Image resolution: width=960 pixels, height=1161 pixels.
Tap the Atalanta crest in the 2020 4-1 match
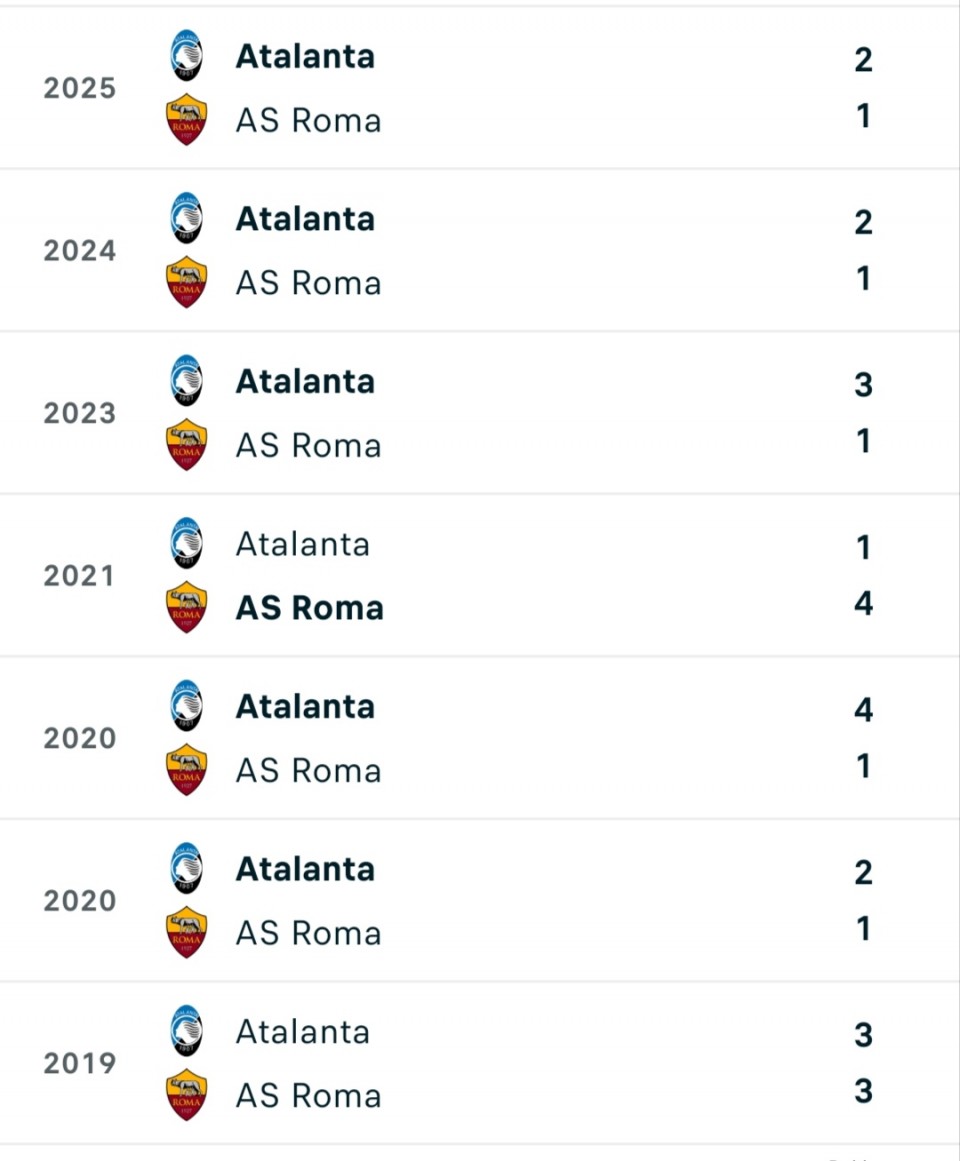click(x=186, y=706)
